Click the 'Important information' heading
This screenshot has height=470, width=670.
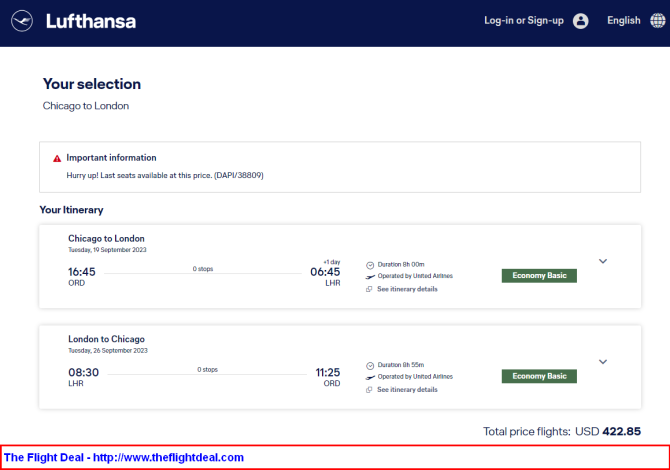point(111,158)
